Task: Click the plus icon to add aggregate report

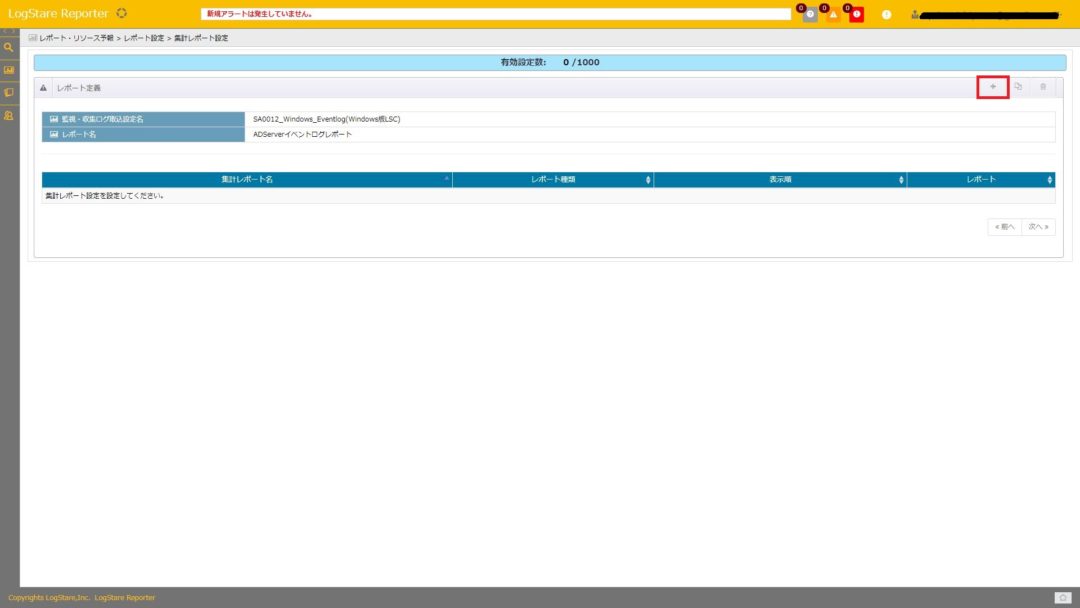Action: [992, 87]
